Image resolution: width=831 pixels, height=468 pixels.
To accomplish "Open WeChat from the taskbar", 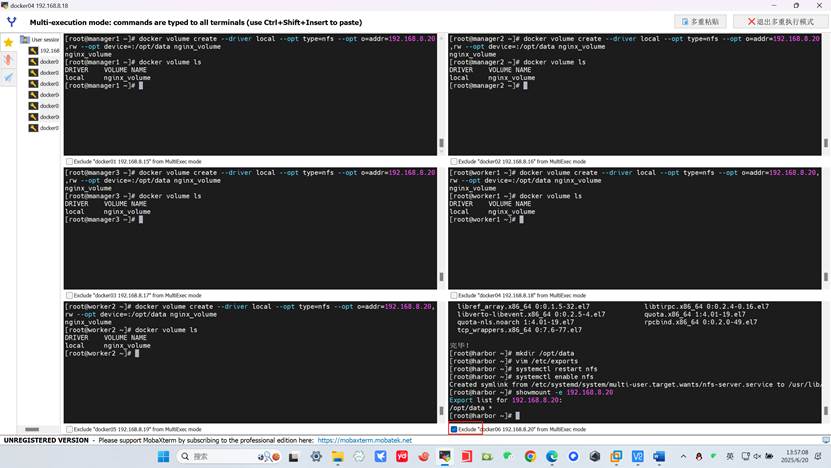I will point(508,456).
